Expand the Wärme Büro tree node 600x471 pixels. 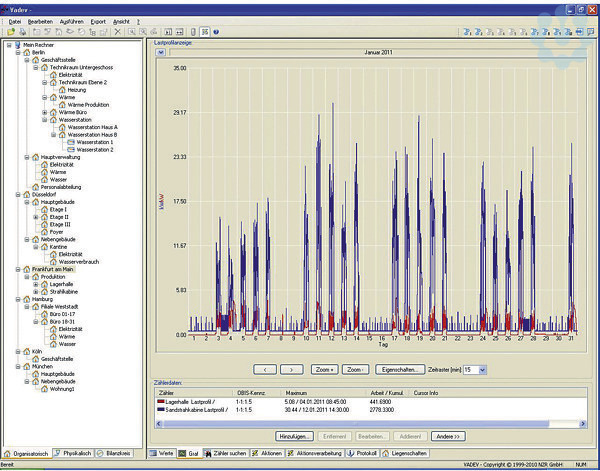45,112
